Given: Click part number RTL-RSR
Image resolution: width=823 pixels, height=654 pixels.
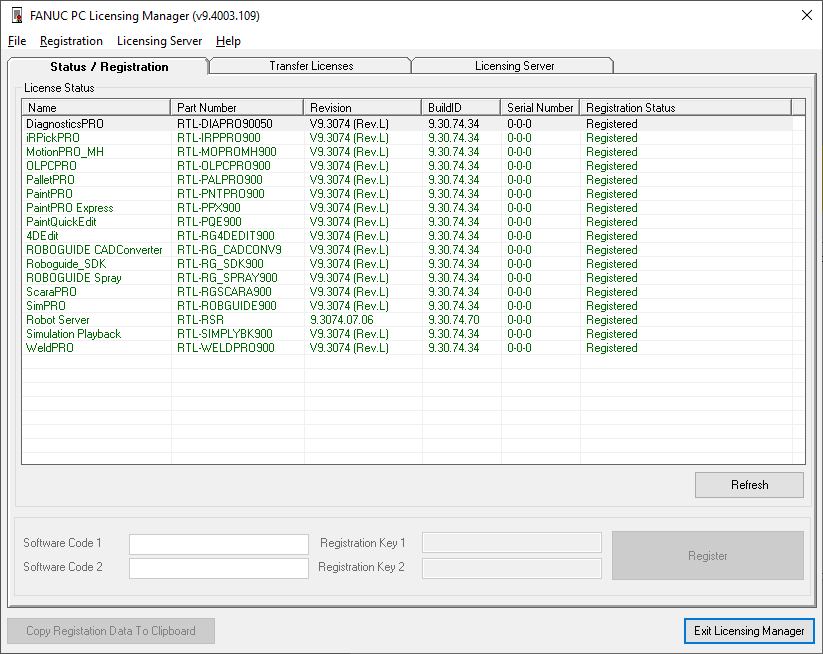Looking at the screenshot, I should point(201,320).
